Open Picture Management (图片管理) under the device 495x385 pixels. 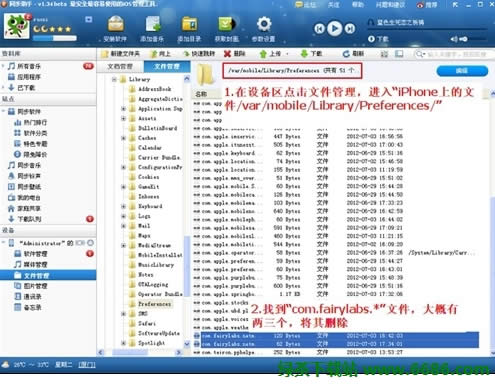coord(31,286)
